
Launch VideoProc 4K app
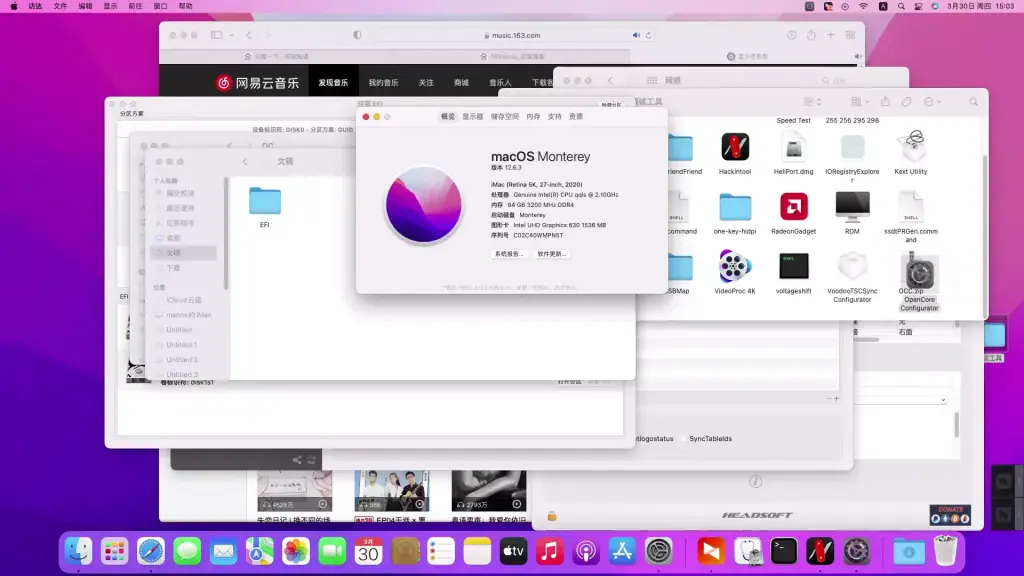[x=735, y=266]
